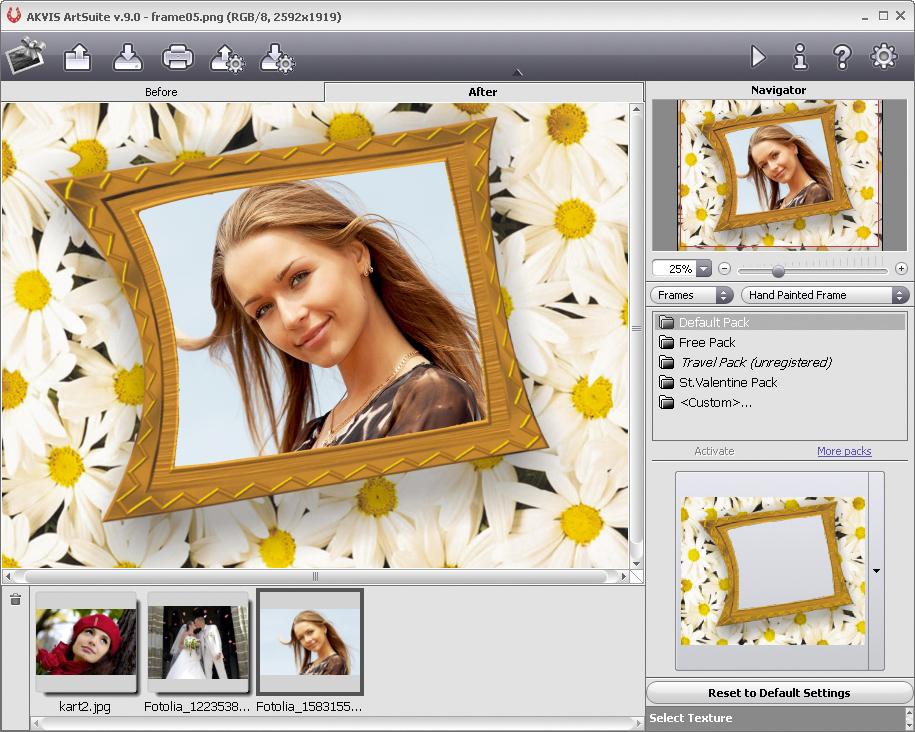Open program info with the 'i' icon
Image resolution: width=915 pixels, height=732 pixels.
point(800,57)
